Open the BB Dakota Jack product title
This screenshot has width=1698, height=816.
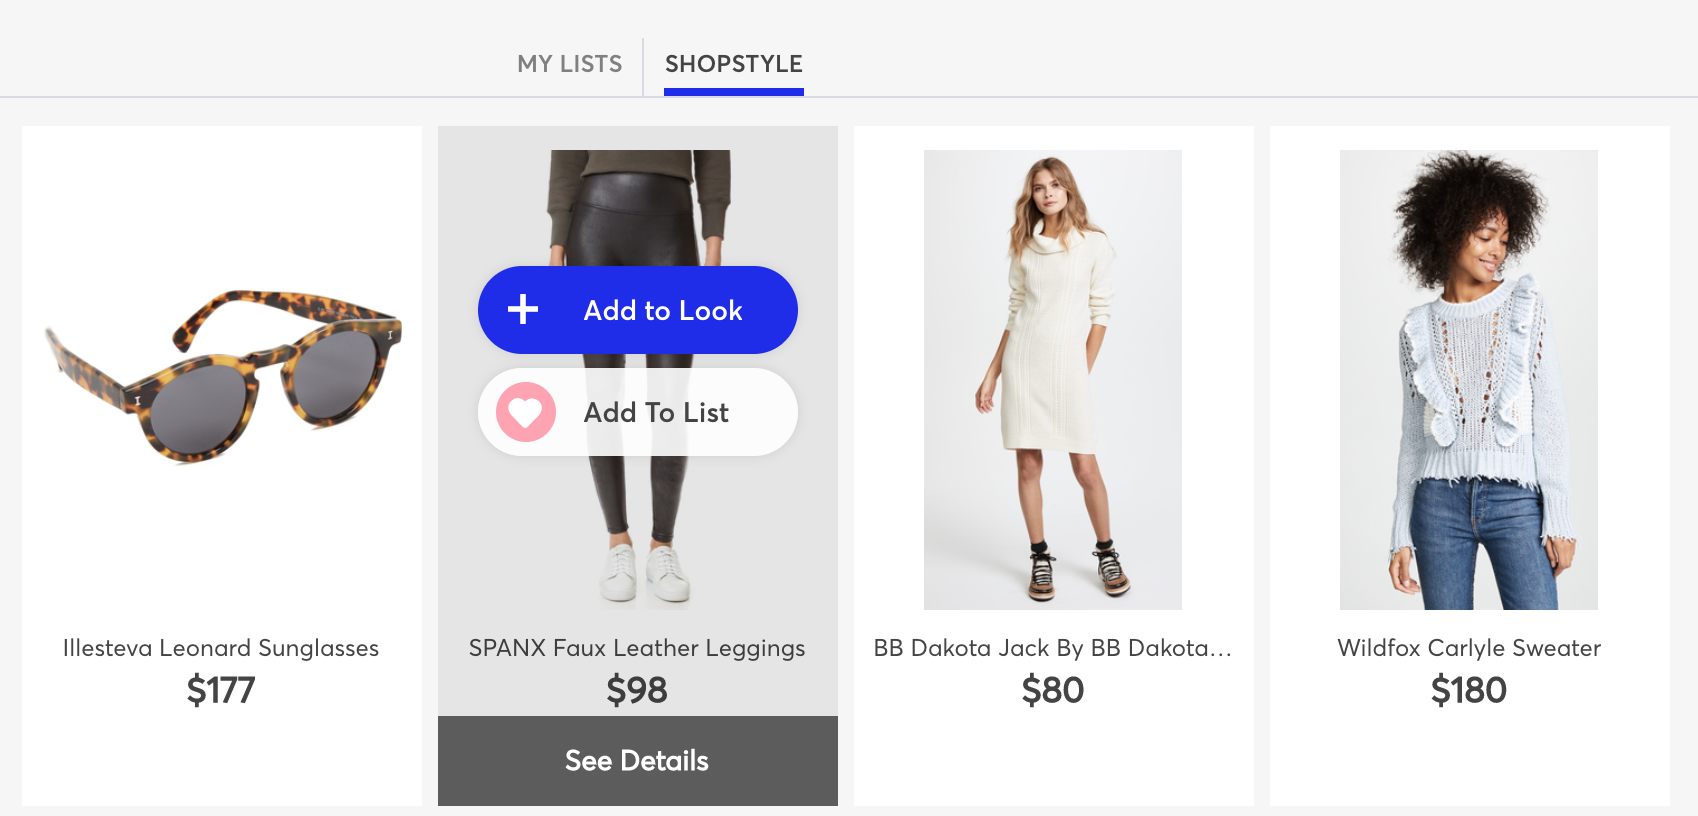point(1052,648)
